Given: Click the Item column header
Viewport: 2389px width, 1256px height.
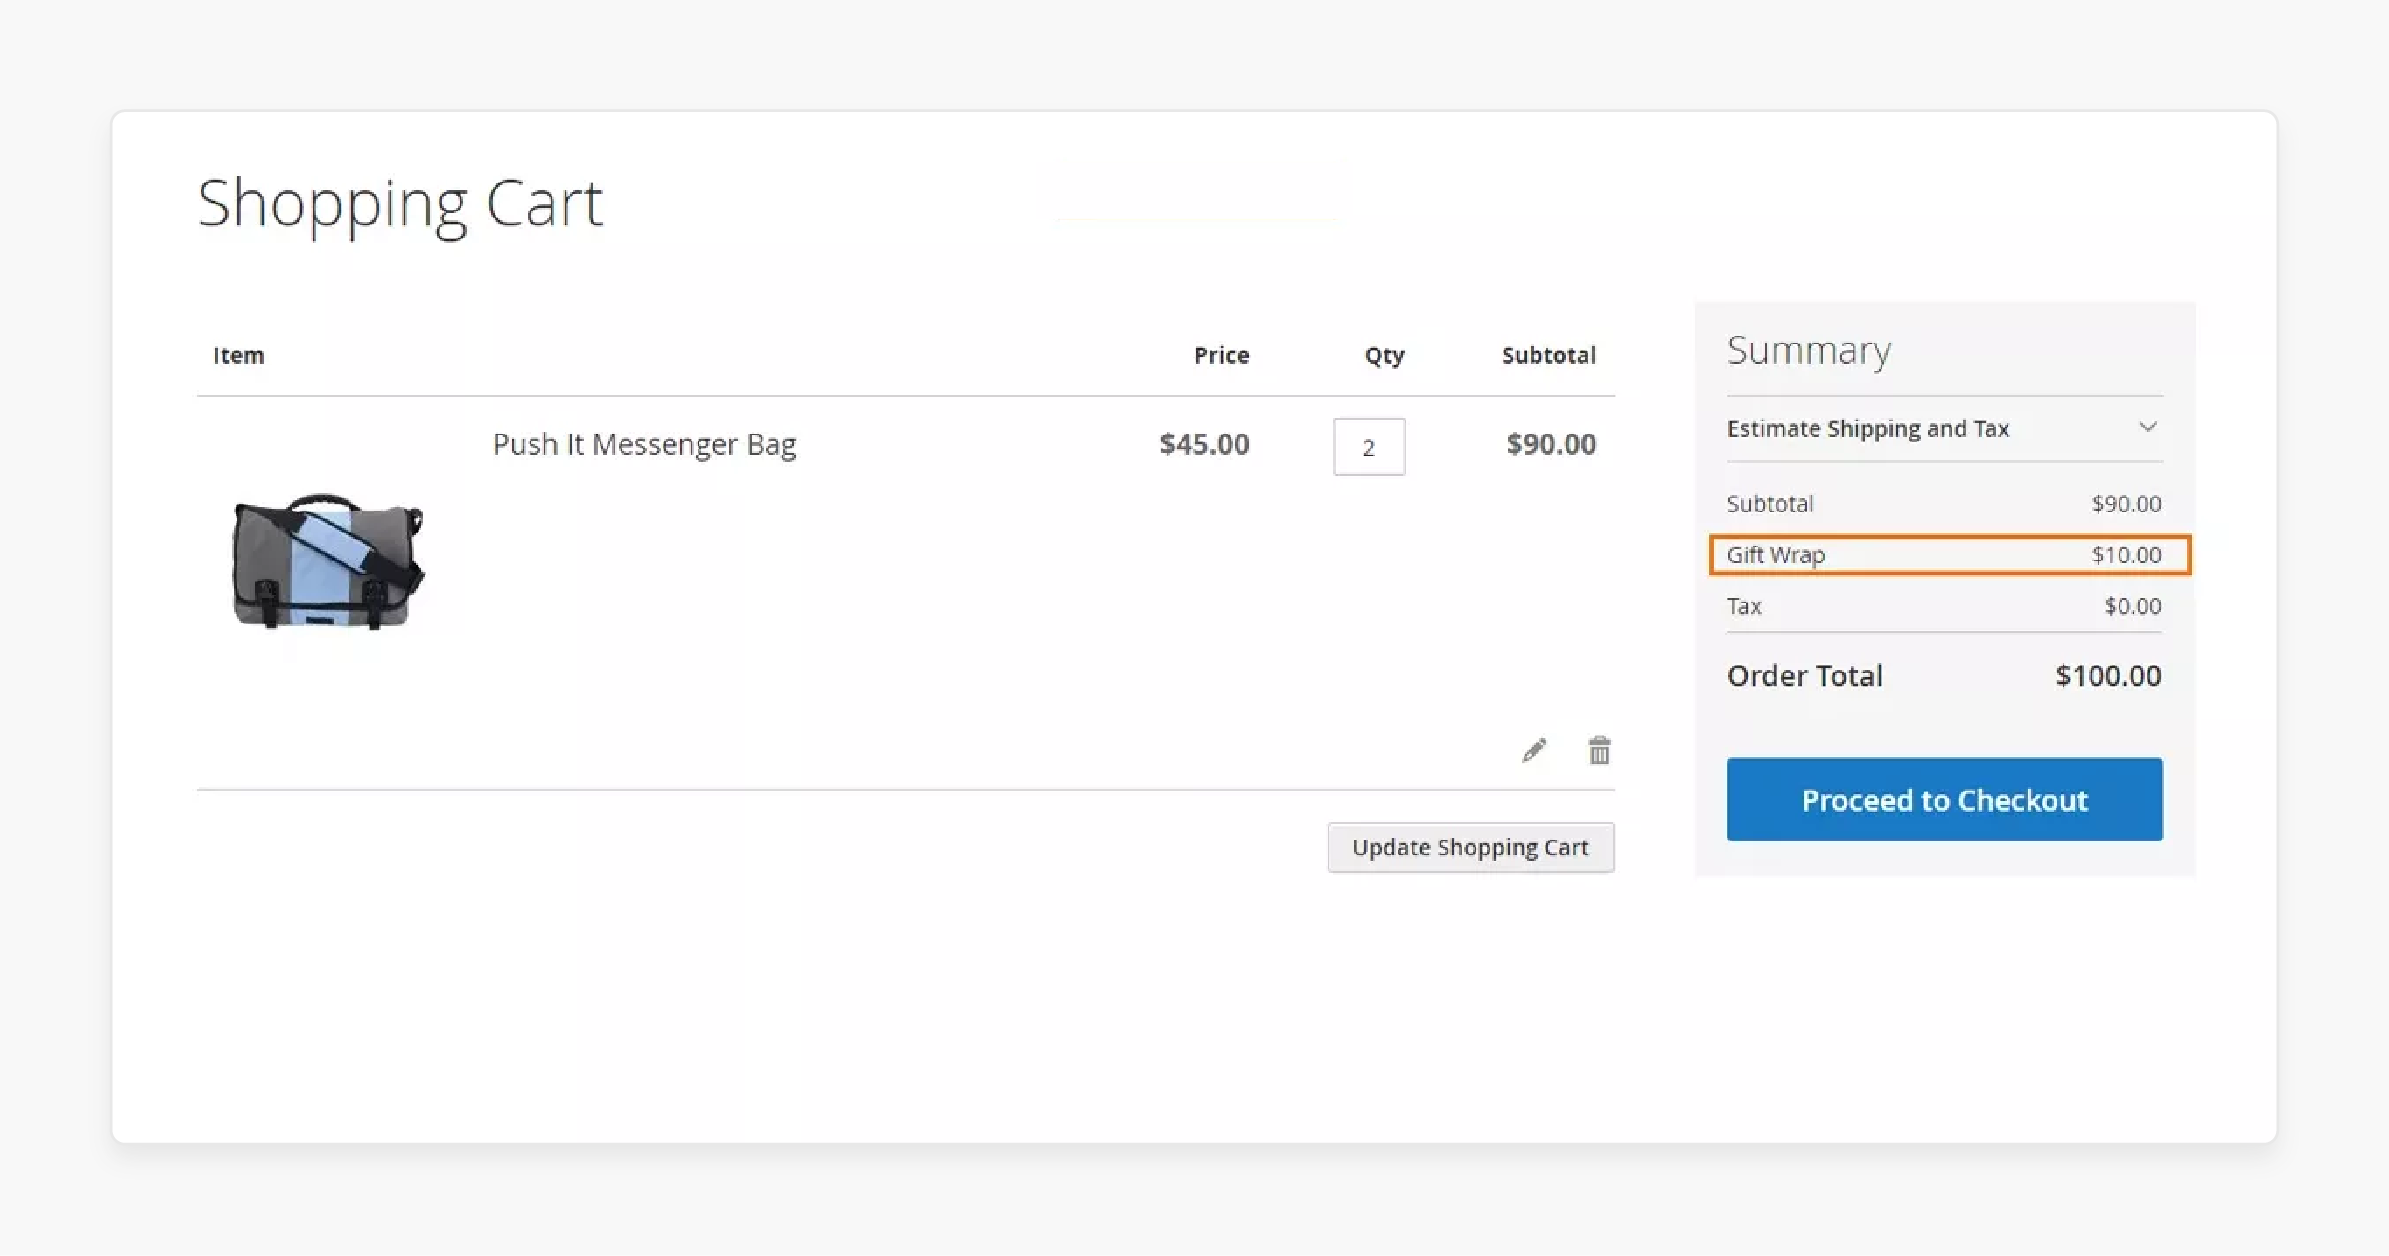Looking at the screenshot, I should pyautogui.click(x=238, y=355).
